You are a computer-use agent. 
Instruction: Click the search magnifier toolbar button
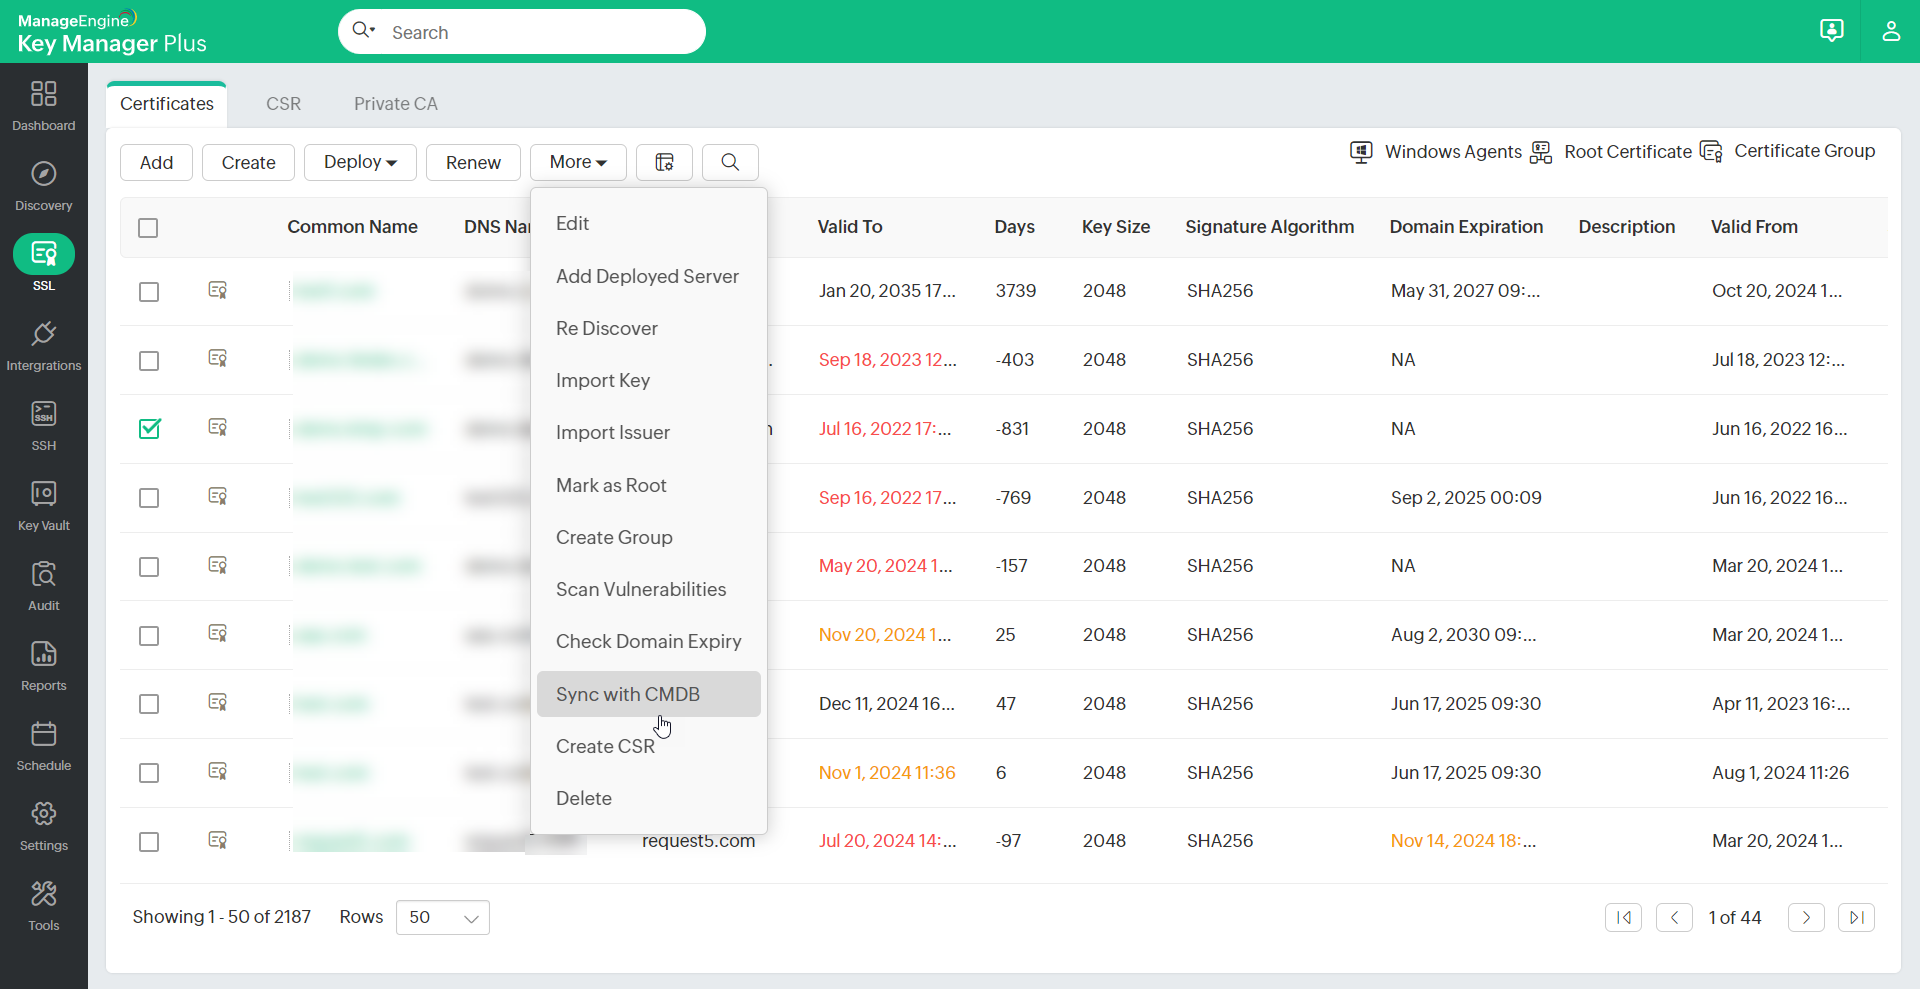730,162
